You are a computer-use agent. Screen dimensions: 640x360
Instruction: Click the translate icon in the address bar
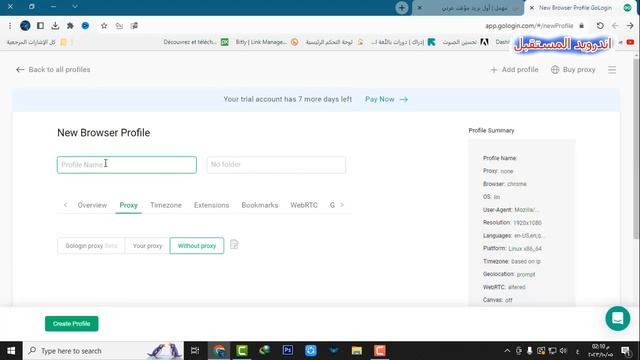point(134,26)
